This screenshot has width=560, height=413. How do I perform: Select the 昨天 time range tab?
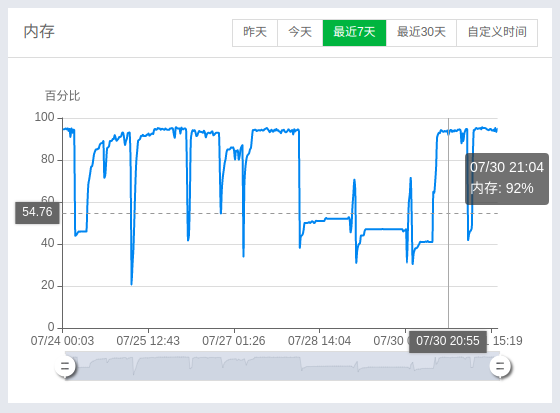tap(255, 33)
